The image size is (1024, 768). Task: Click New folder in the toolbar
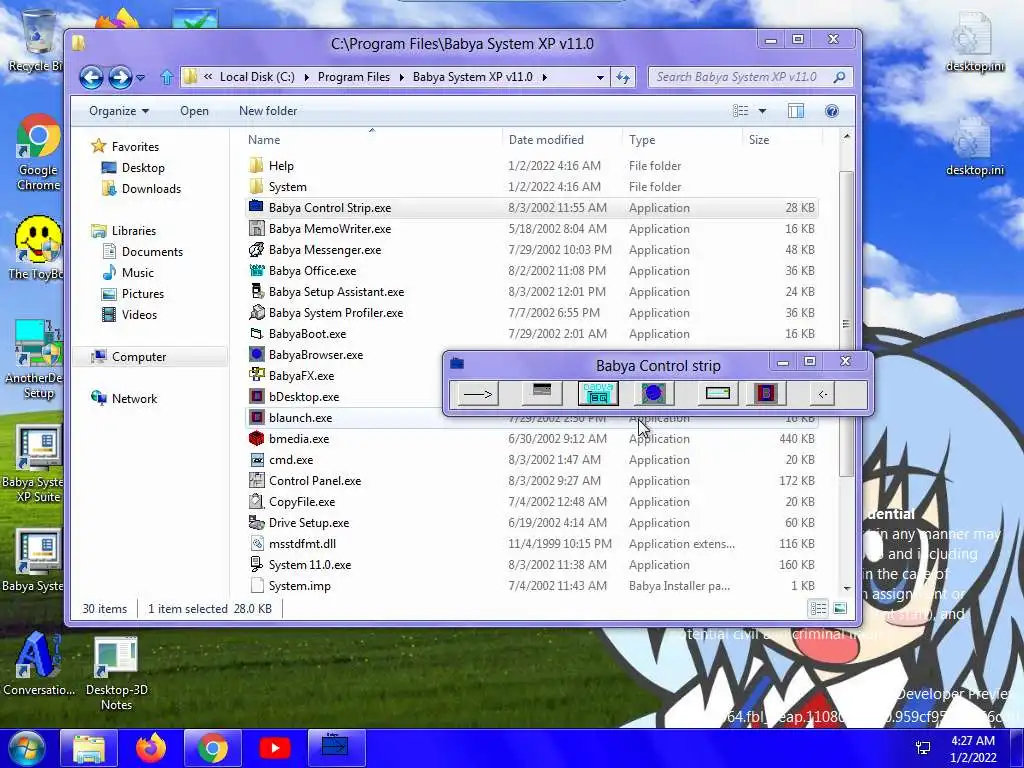pyautogui.click(x=268, y=111)
